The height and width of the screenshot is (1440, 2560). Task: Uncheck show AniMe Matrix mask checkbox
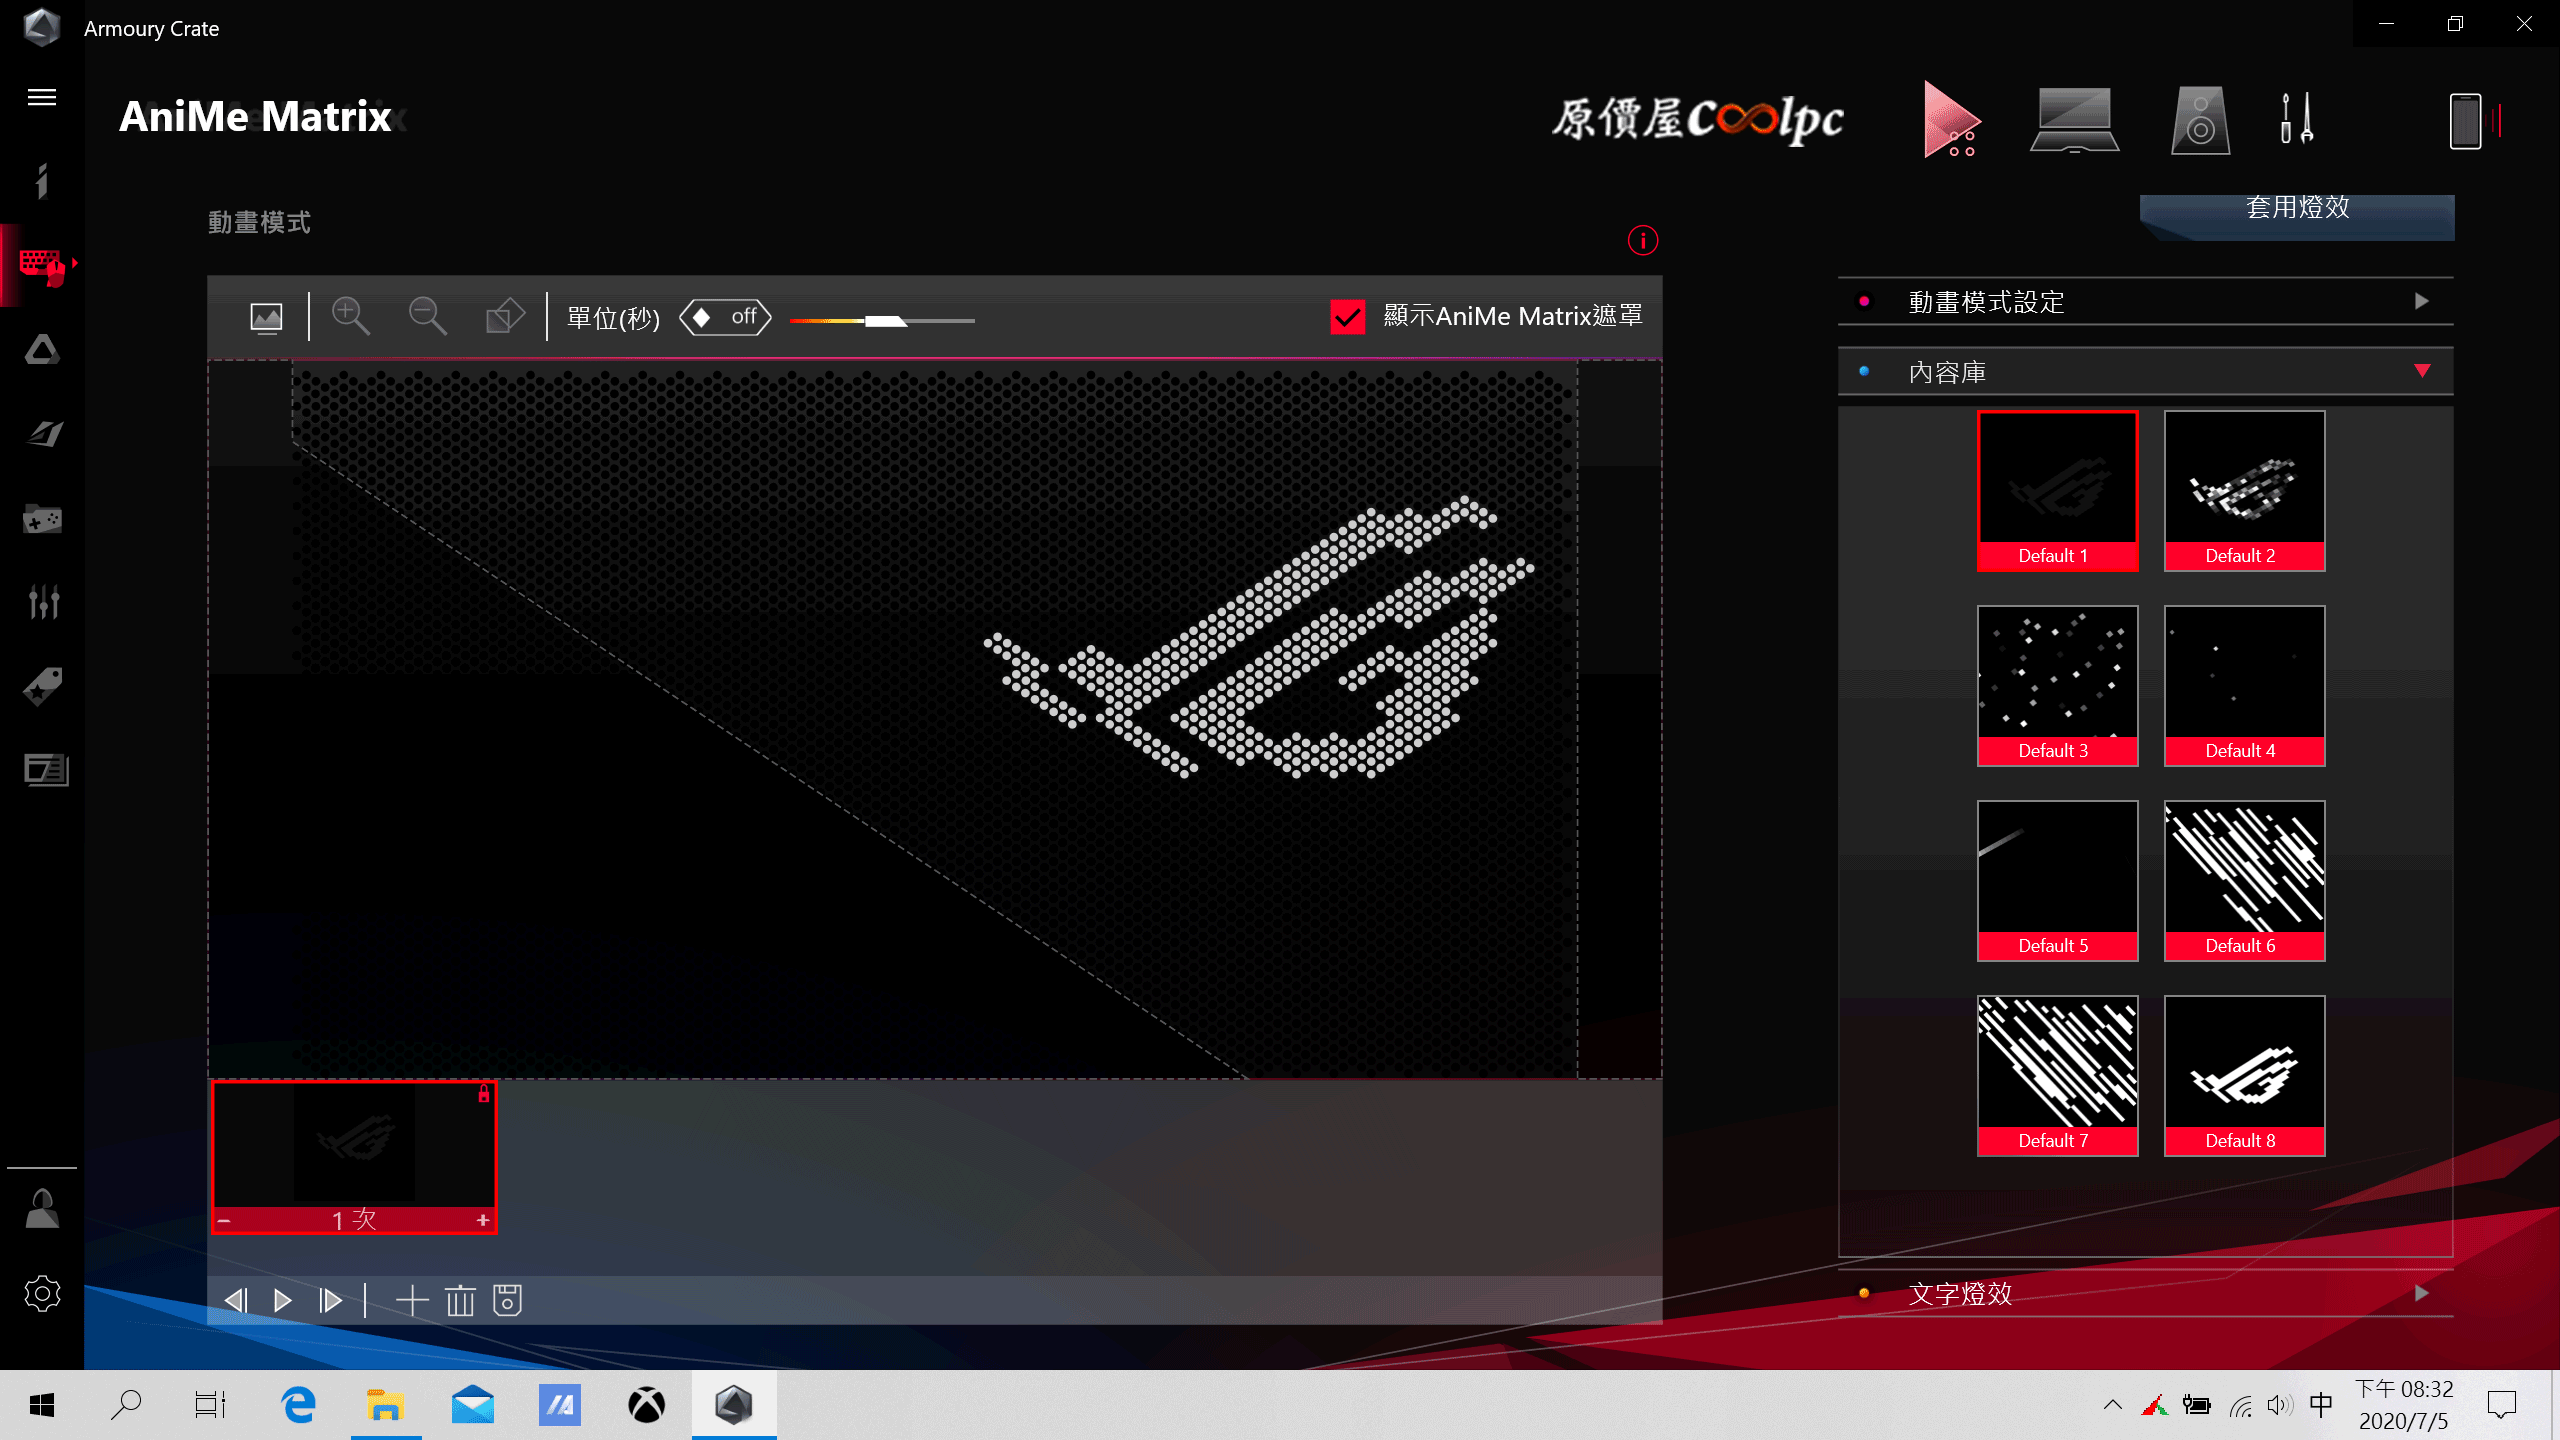tap(1347, 317)
